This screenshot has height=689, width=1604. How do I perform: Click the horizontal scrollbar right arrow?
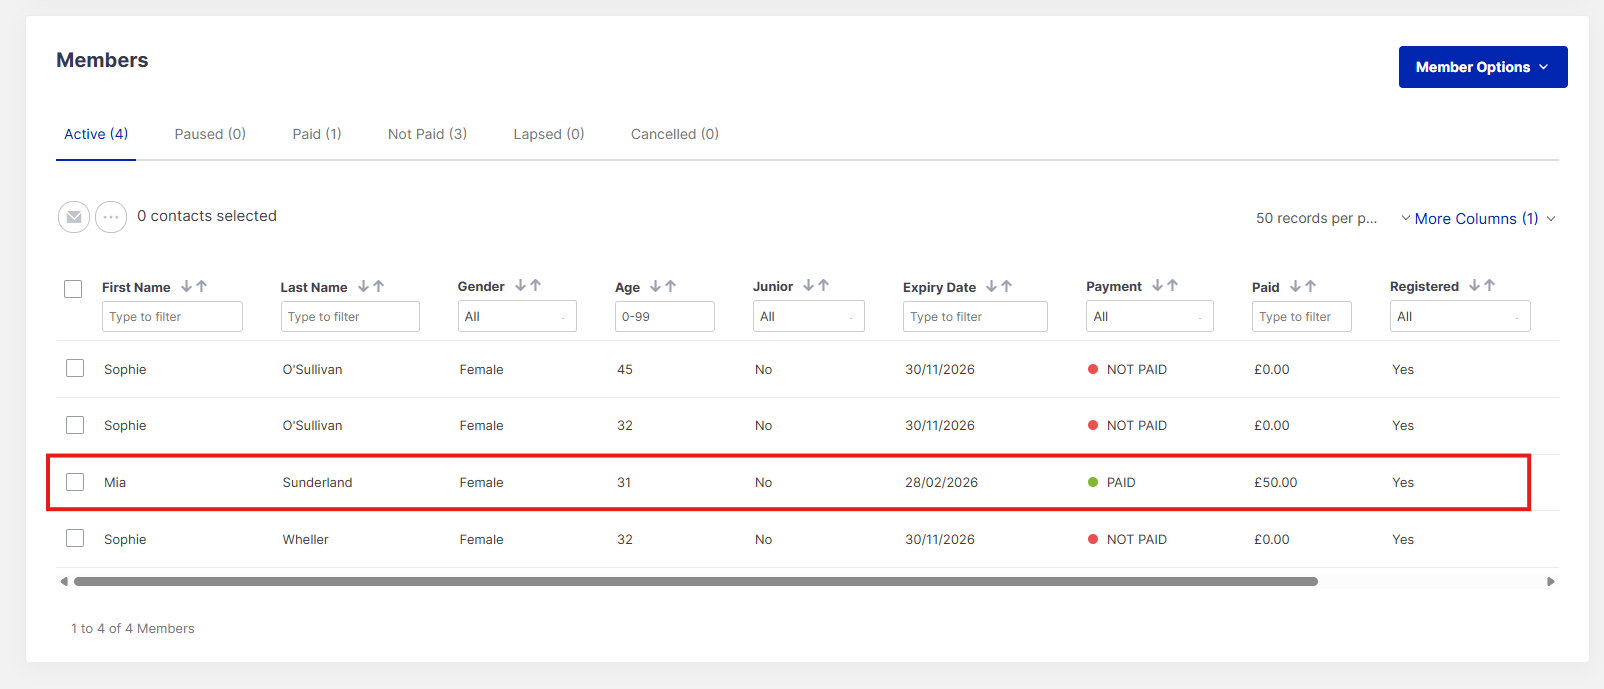pos(1551,581)
